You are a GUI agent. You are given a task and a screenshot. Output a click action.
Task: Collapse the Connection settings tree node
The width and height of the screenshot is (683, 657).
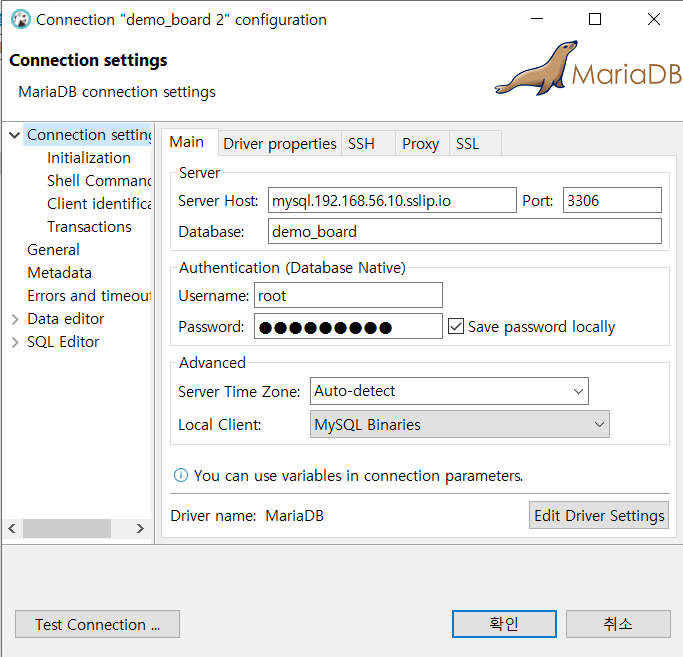click(14, 135)
